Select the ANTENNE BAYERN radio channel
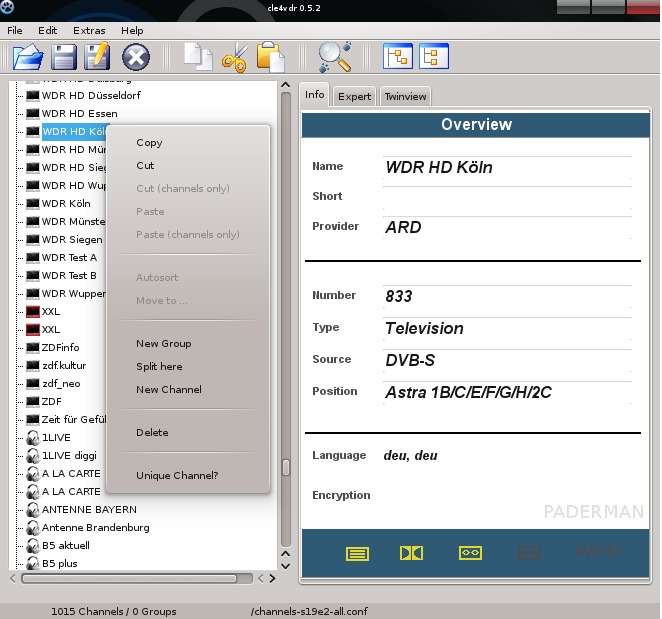Screen dimensions: 662x619 coord(88,509)
